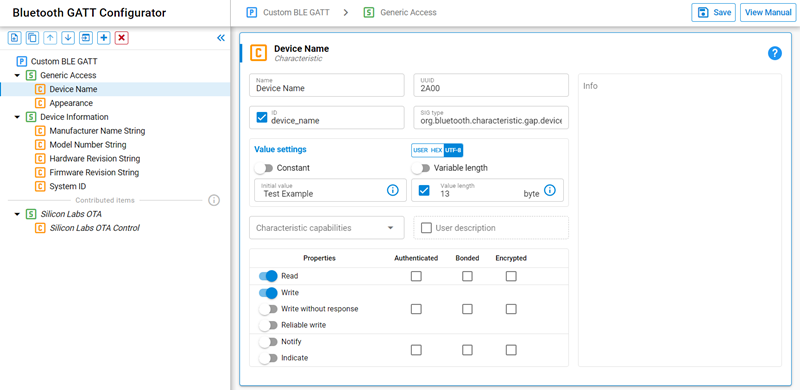800x390 pixels.
Task: Open the Characteristic capabilities dropdown
Action: point(327,228)
